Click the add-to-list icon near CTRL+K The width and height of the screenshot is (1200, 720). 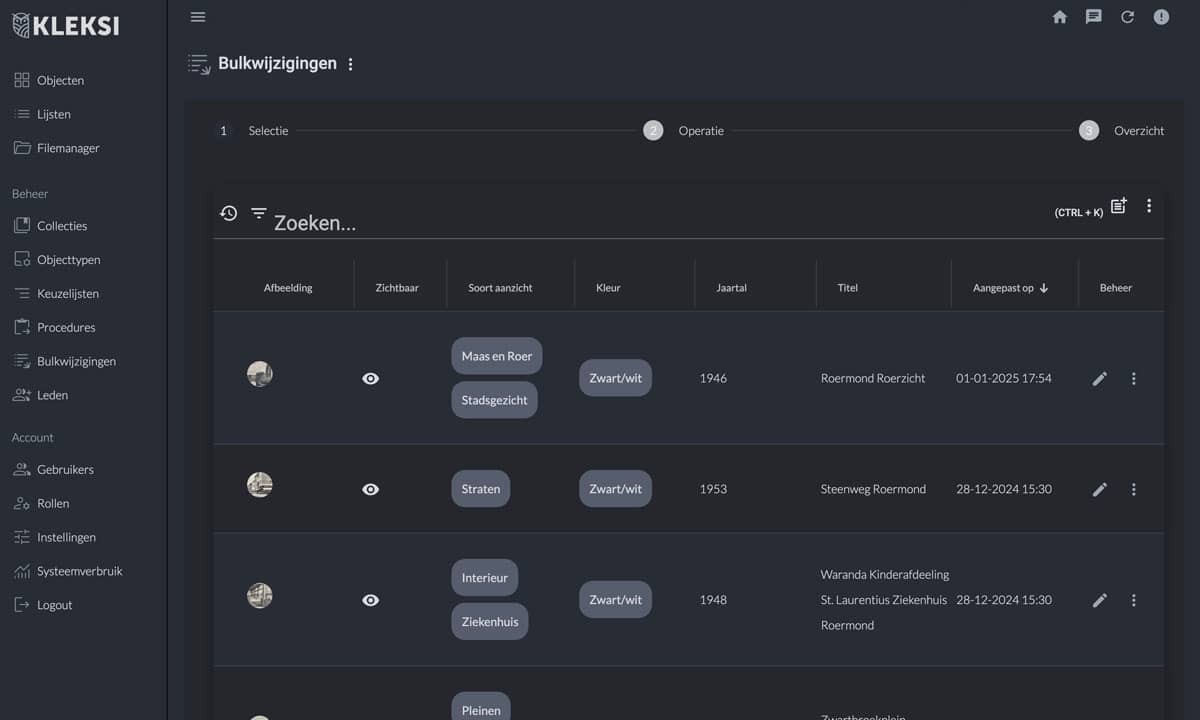pos(1119,206)
